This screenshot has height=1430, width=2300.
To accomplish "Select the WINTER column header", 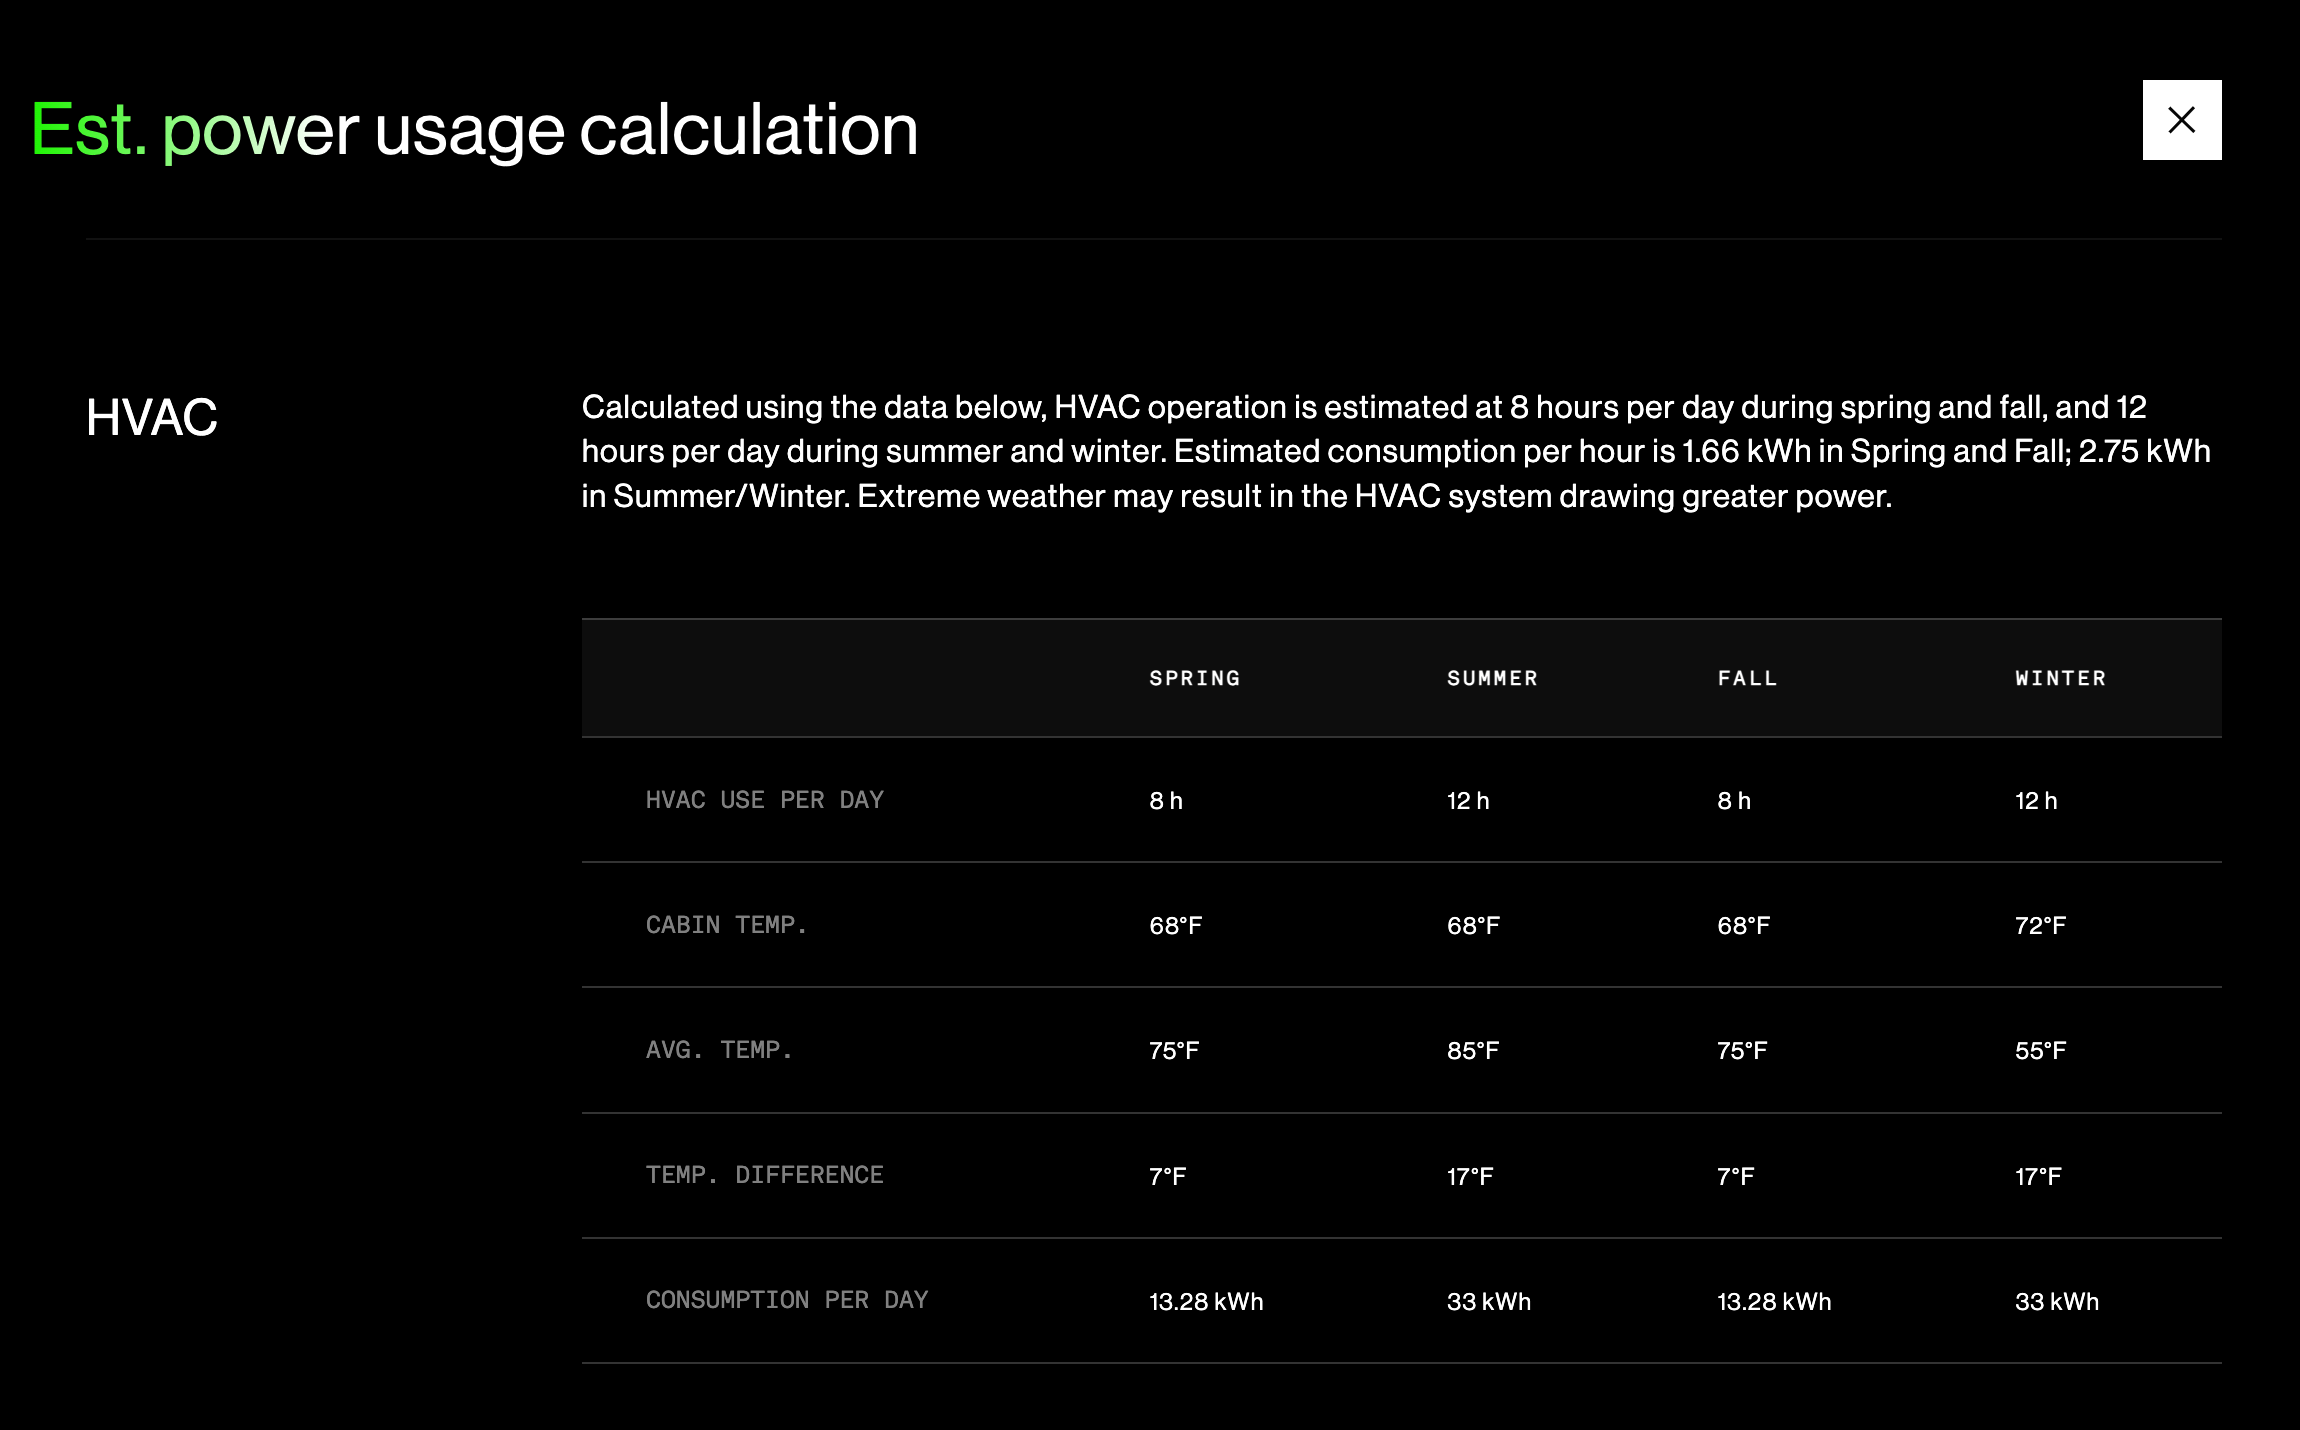I will pyautogui.click(x=2060, y=678).
